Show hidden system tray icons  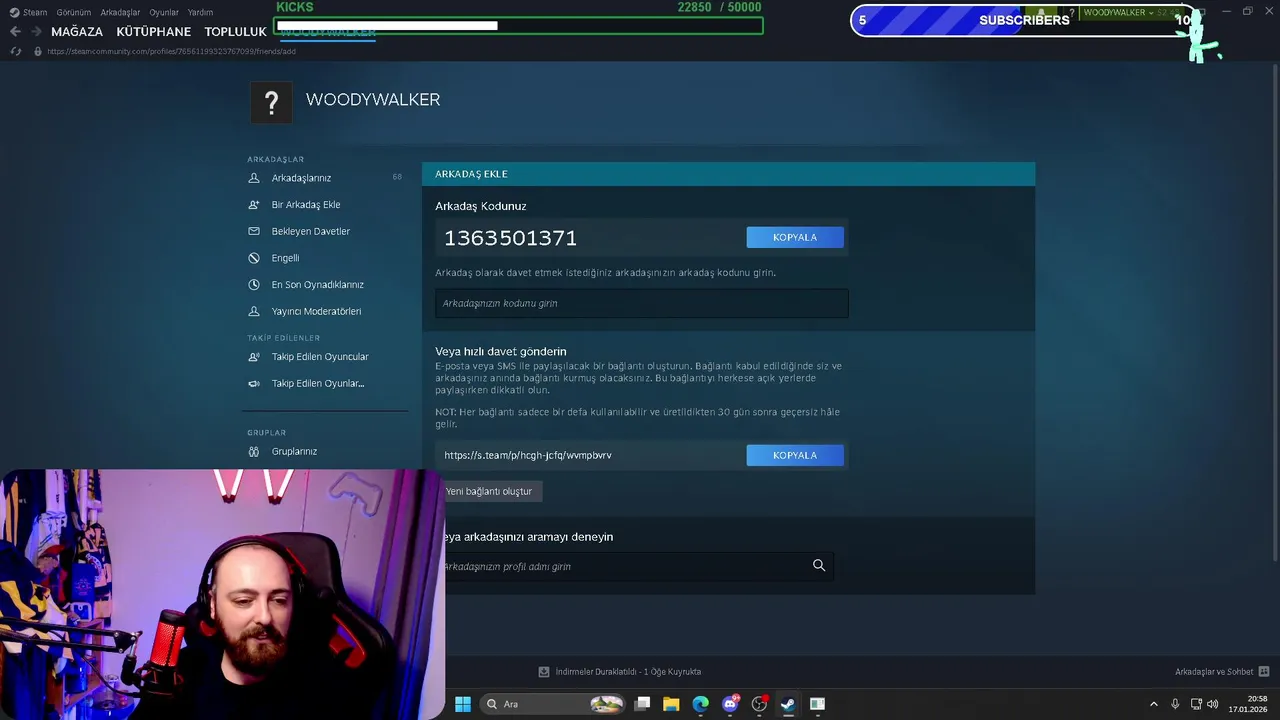[1153, 704]
